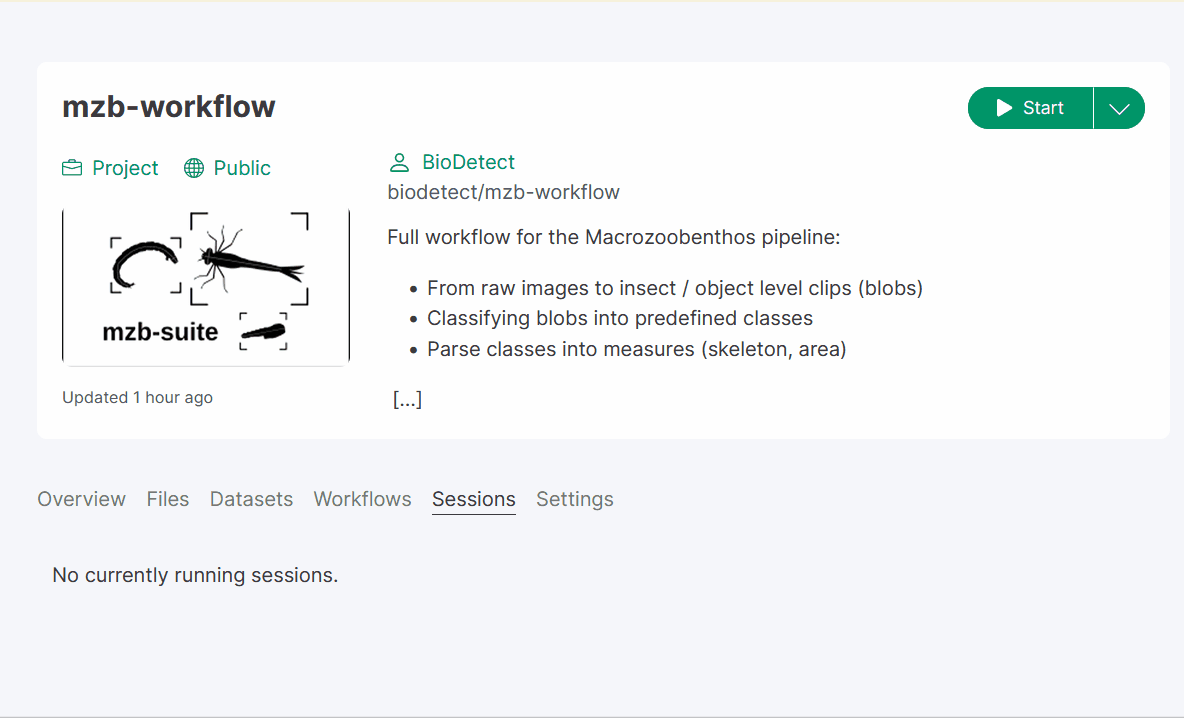Click the mzb-suite project thumbnail image
This screenshot has height=718, width=1184.
[205, 288]
